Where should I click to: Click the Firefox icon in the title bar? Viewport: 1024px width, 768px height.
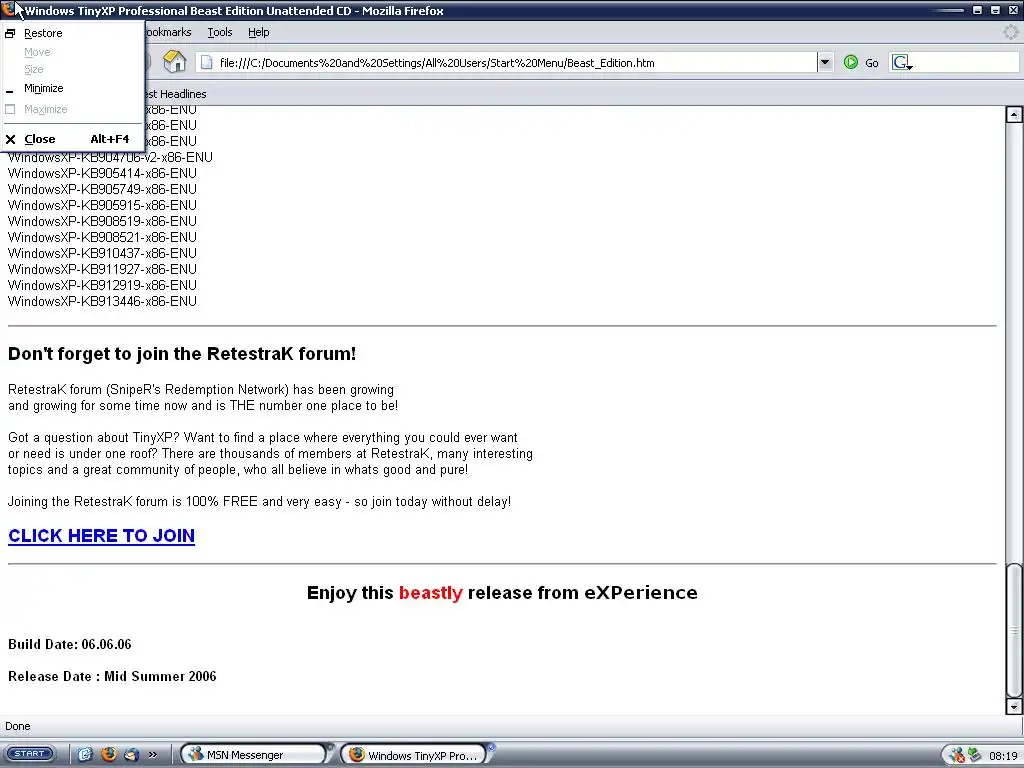[7, 10]
